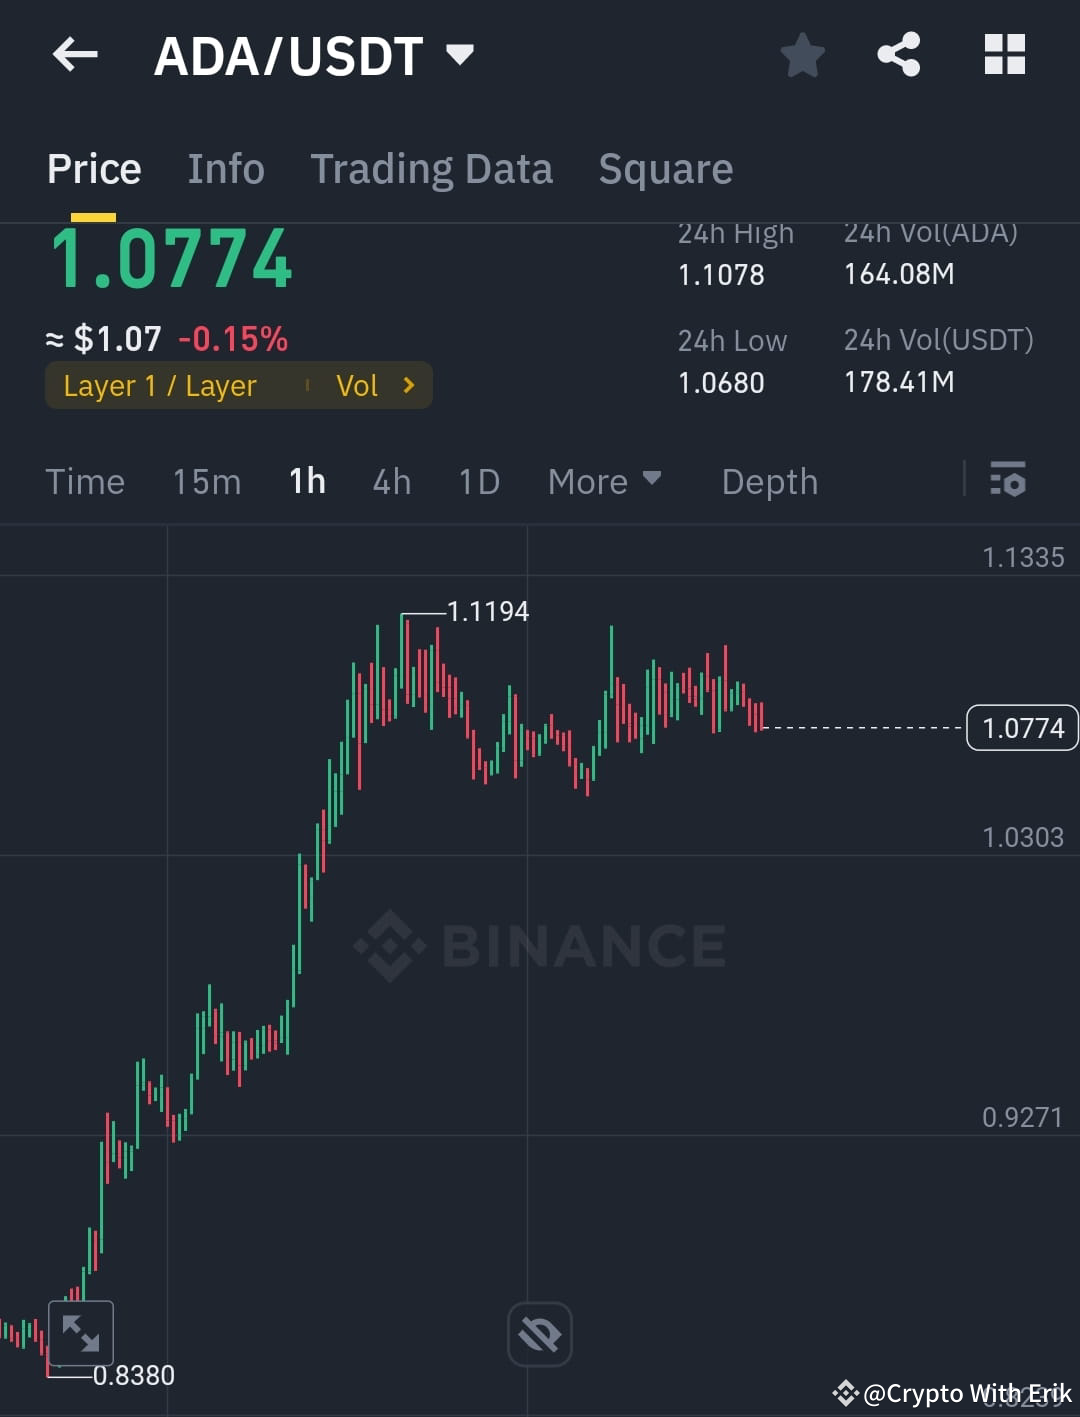The width and height of the screenshot is (1080, 1417).
Task: Switch to the Trading Data tab
Action: tap(432, 168)
